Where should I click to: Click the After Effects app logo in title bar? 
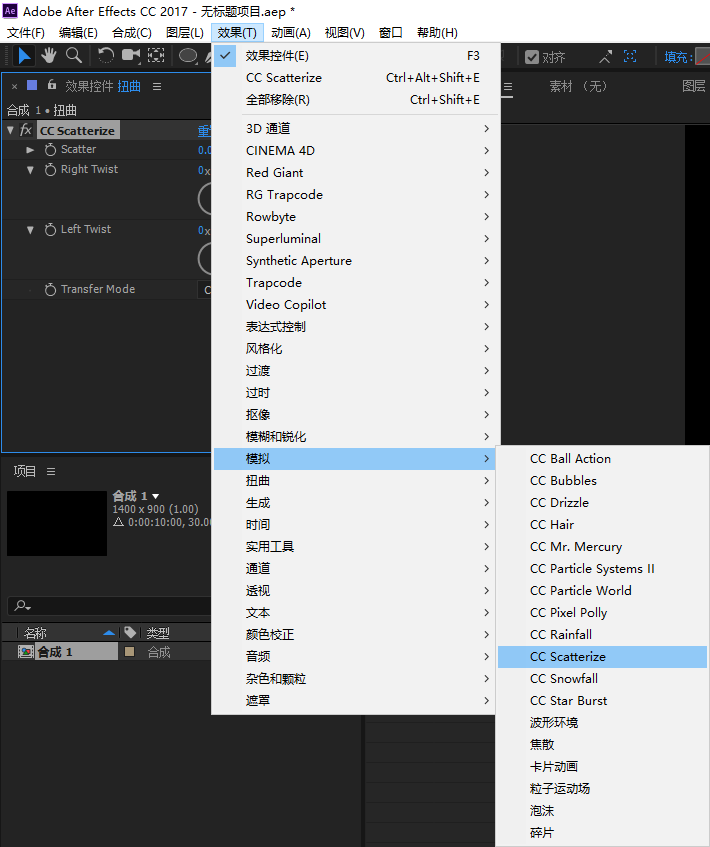[10, 11]
